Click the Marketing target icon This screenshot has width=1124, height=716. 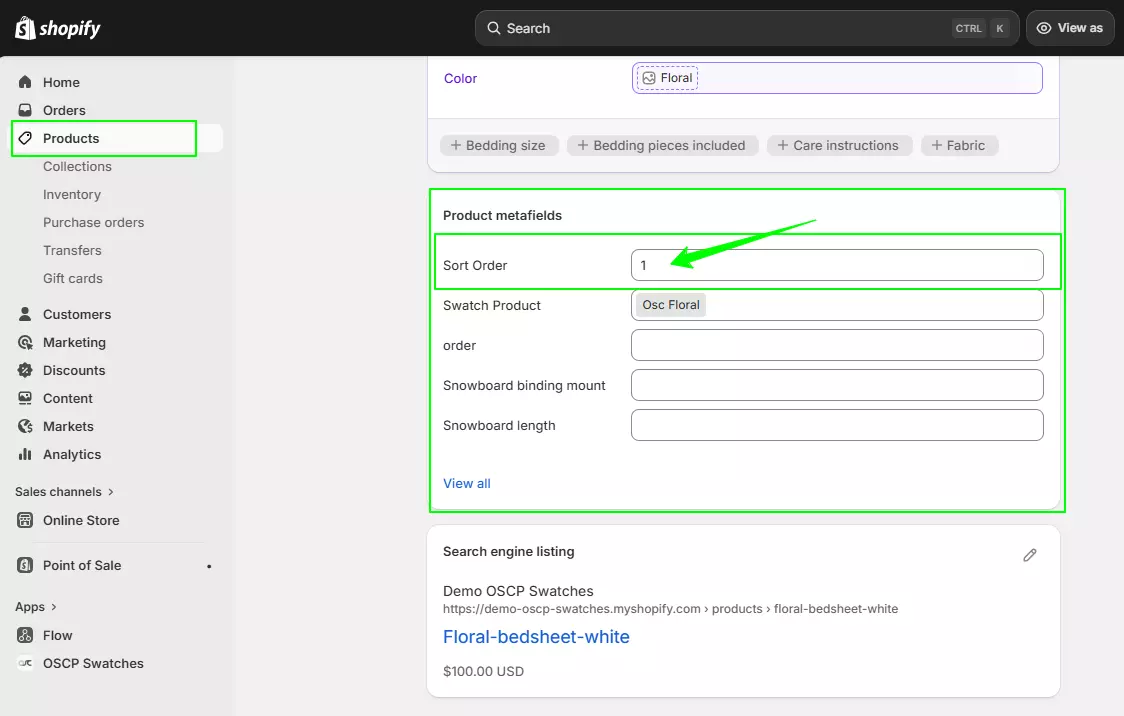[x=25, y=342]
